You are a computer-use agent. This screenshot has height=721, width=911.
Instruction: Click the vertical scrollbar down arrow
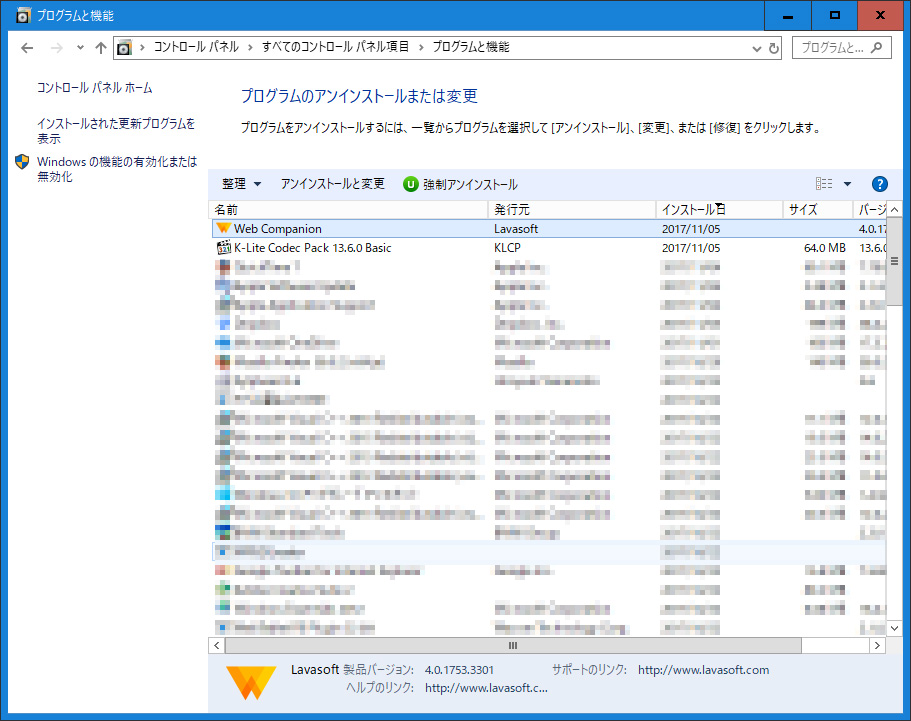pos(894,628)
